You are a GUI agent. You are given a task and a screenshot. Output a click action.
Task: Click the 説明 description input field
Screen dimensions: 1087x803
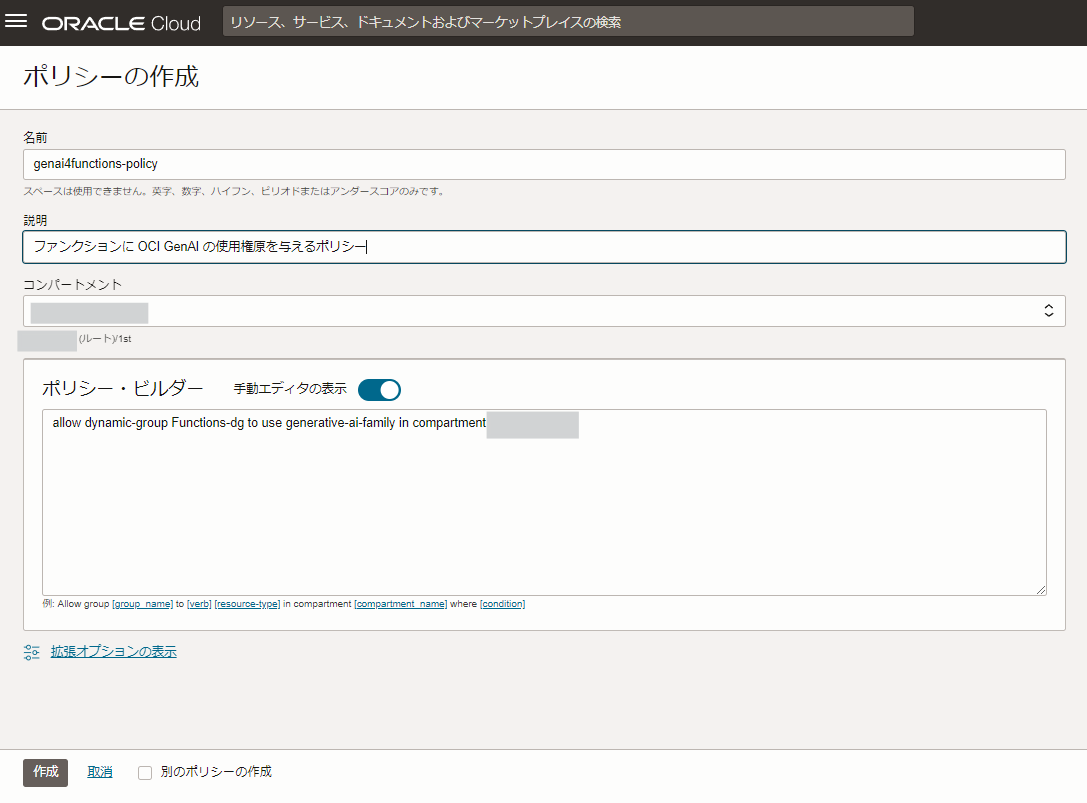[544, 247]
